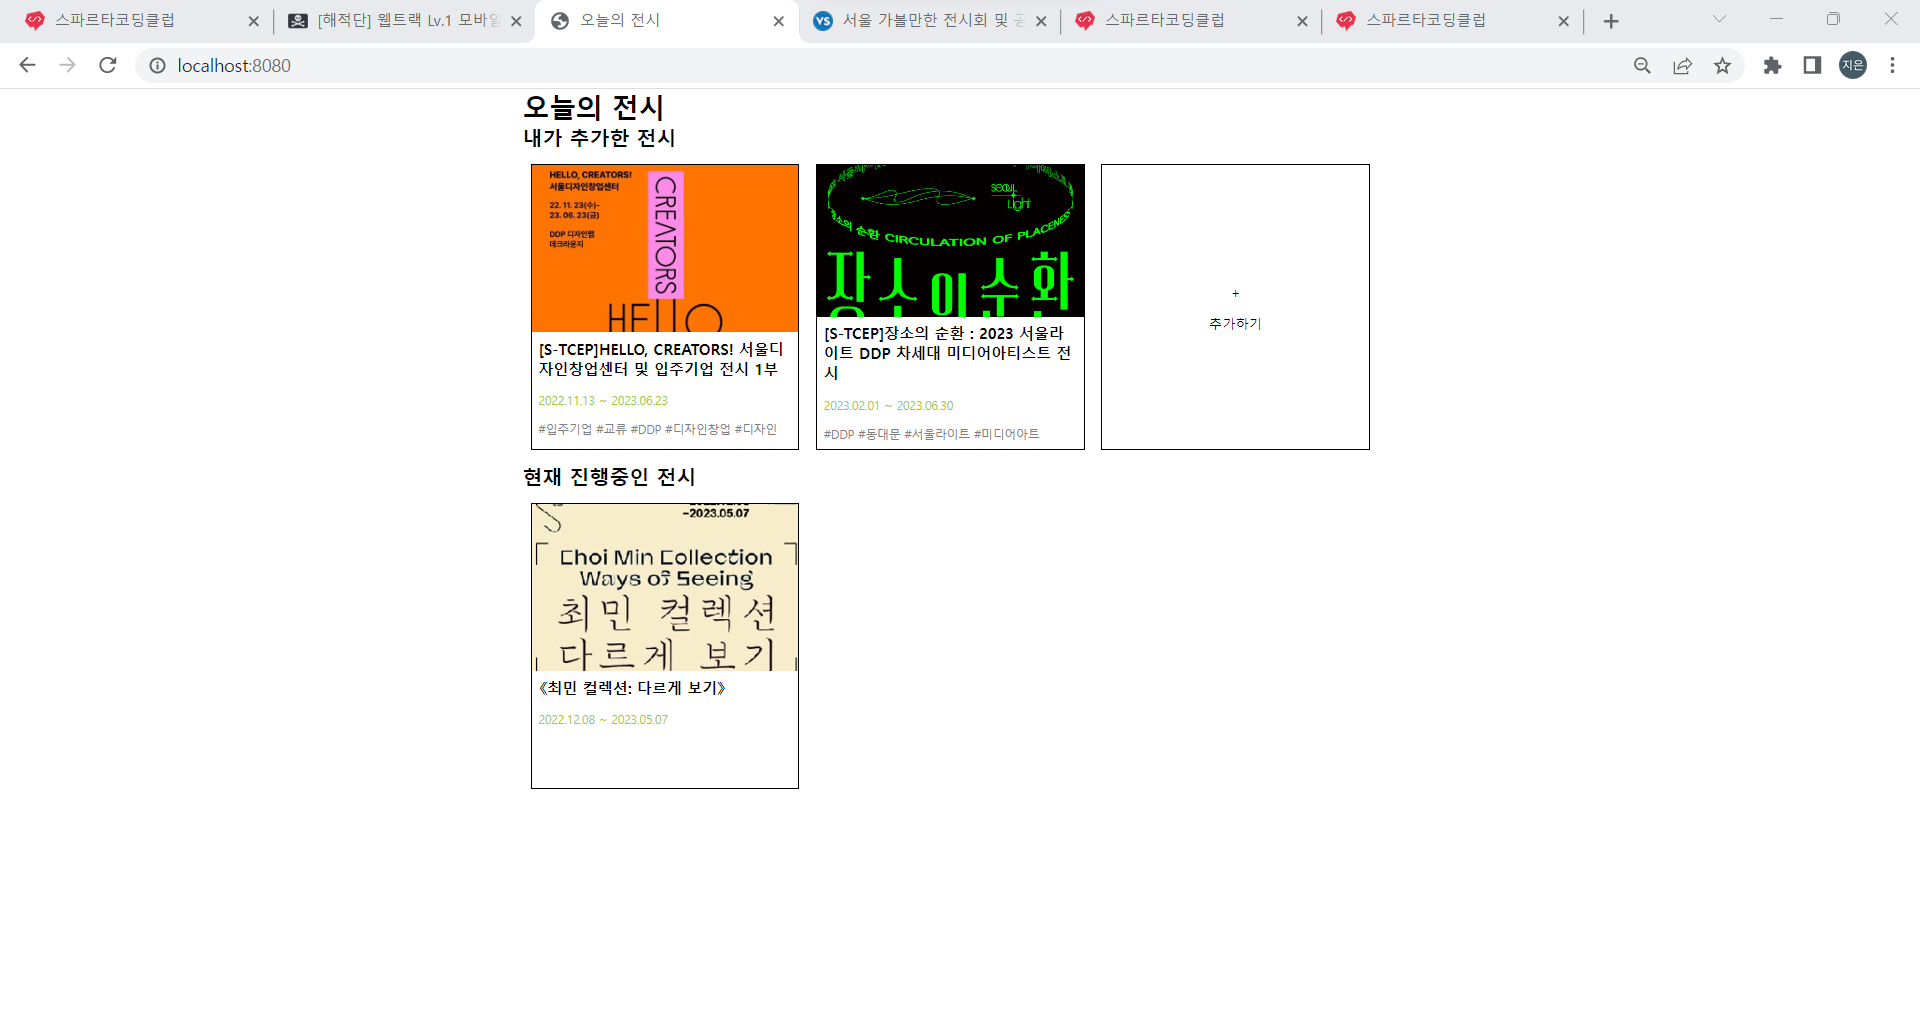Go back to the previous page

tap(27, 65)
